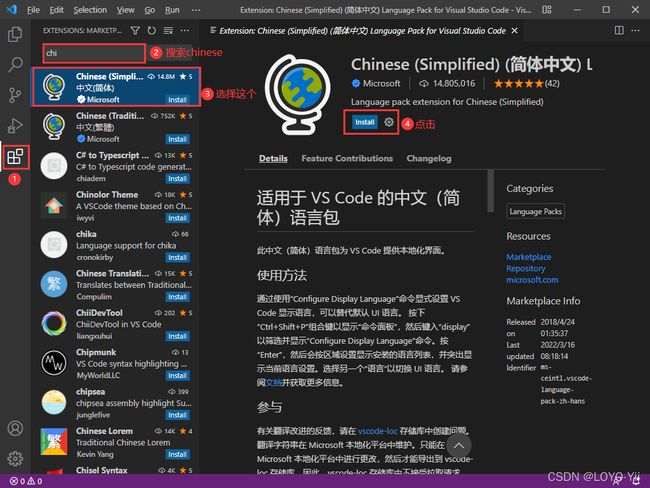The height and width of the screenshot is (488, 650).
Task: Open the Extensions view icon
Action: (x=15, y=157)
